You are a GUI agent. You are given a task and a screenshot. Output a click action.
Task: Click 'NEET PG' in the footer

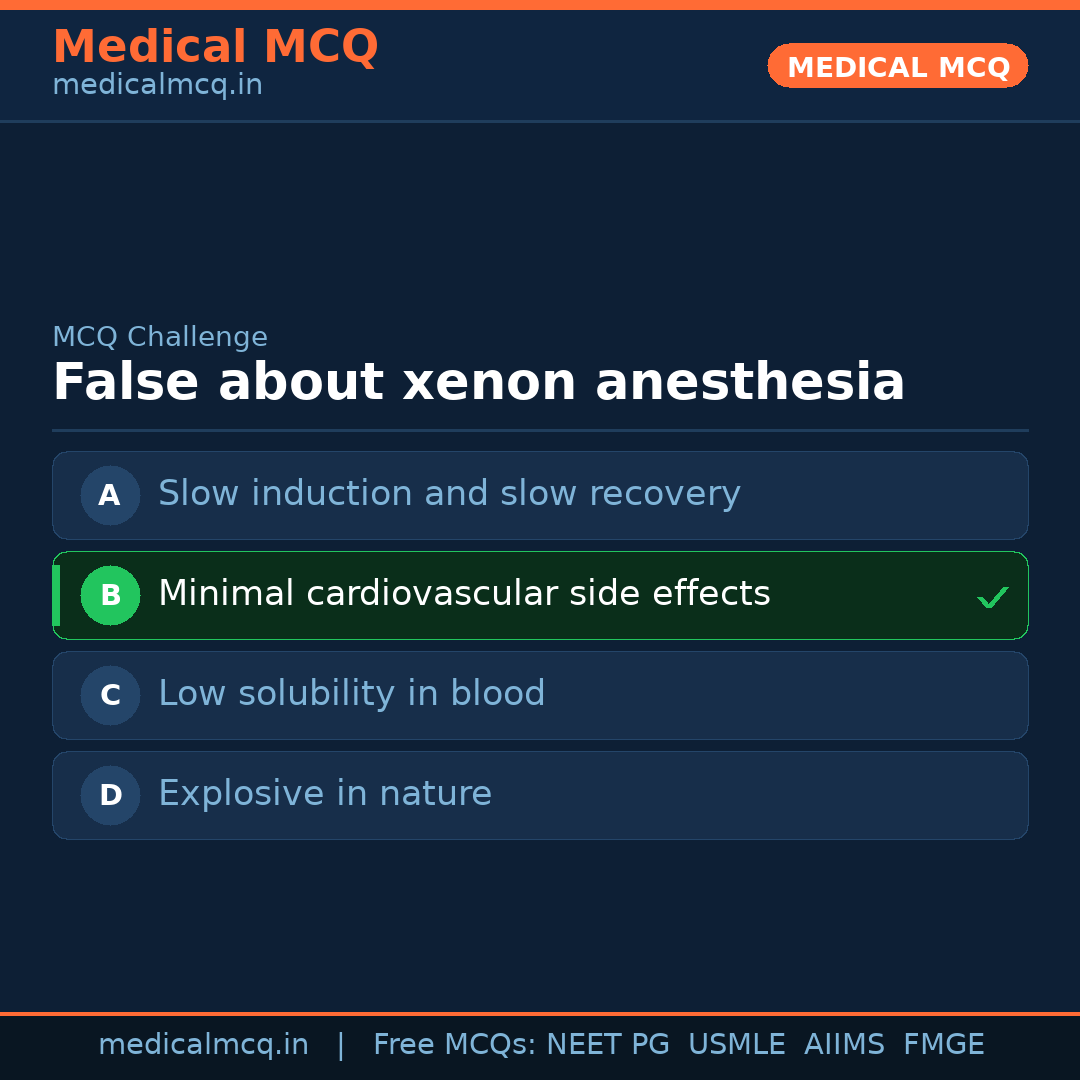(608, 1045)
